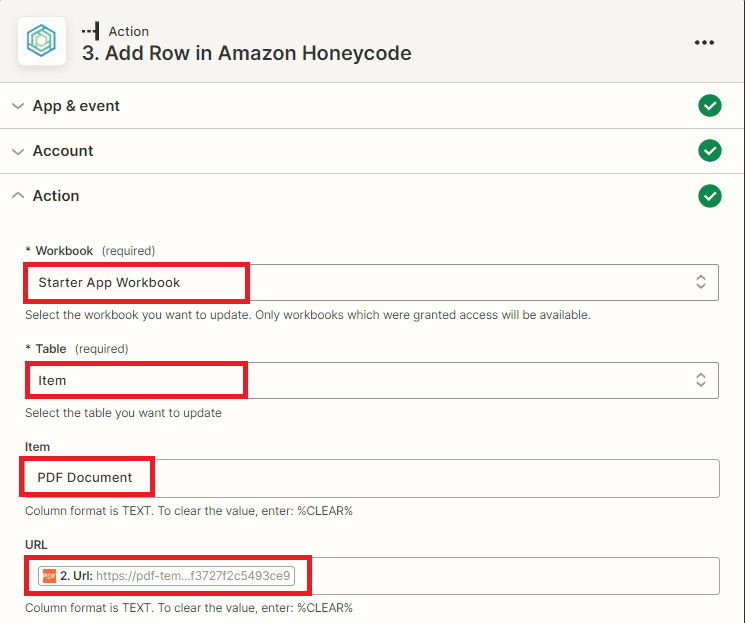745x623 pixels.
Task: Expand the App & event section
Action: (18, 106)
